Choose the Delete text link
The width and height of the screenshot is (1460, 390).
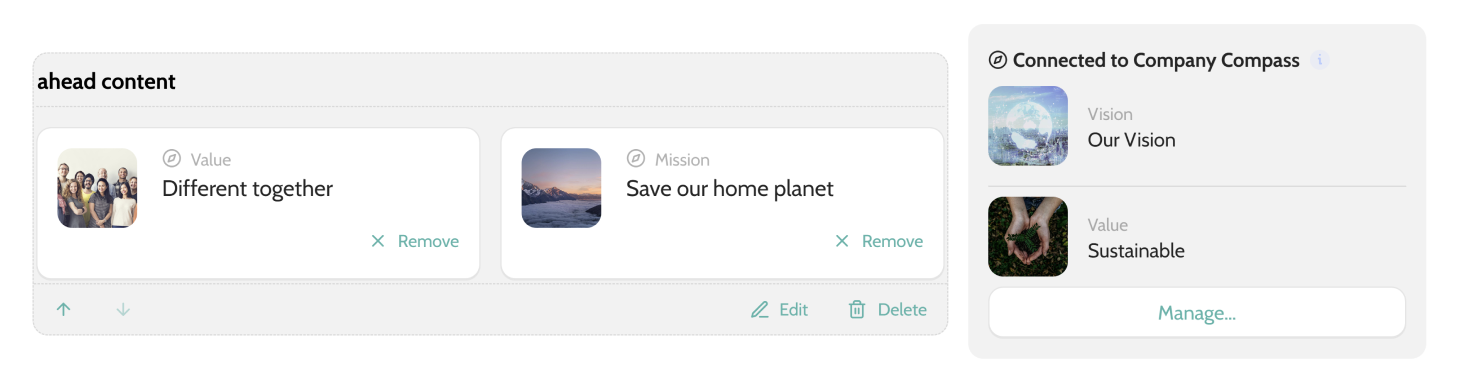[902, 310]
